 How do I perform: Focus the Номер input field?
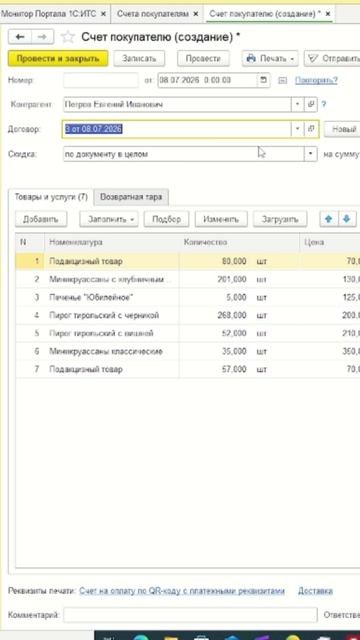pos(100,80)
